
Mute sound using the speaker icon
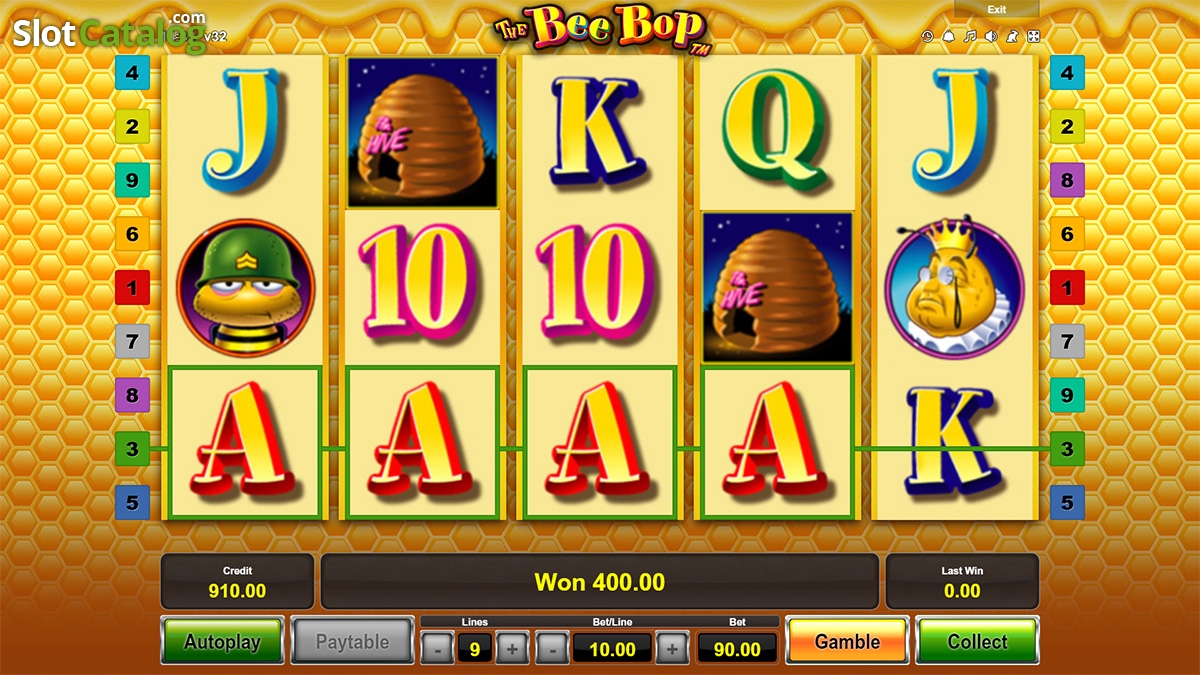(x=991, y=37)
